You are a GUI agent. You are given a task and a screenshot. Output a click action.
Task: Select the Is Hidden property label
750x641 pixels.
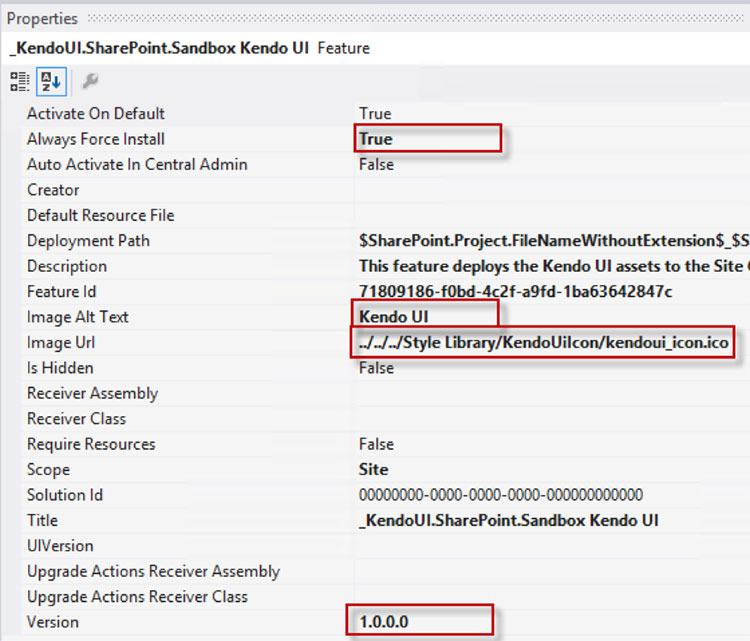click(60, 368)
